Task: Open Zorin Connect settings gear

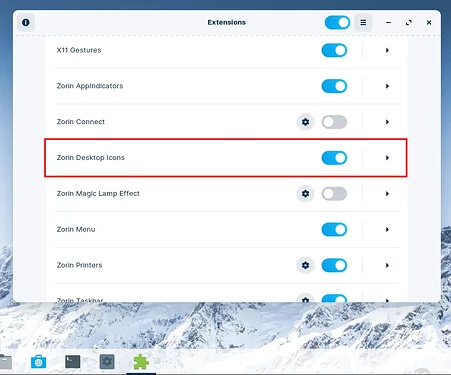Action: (305, 122)
